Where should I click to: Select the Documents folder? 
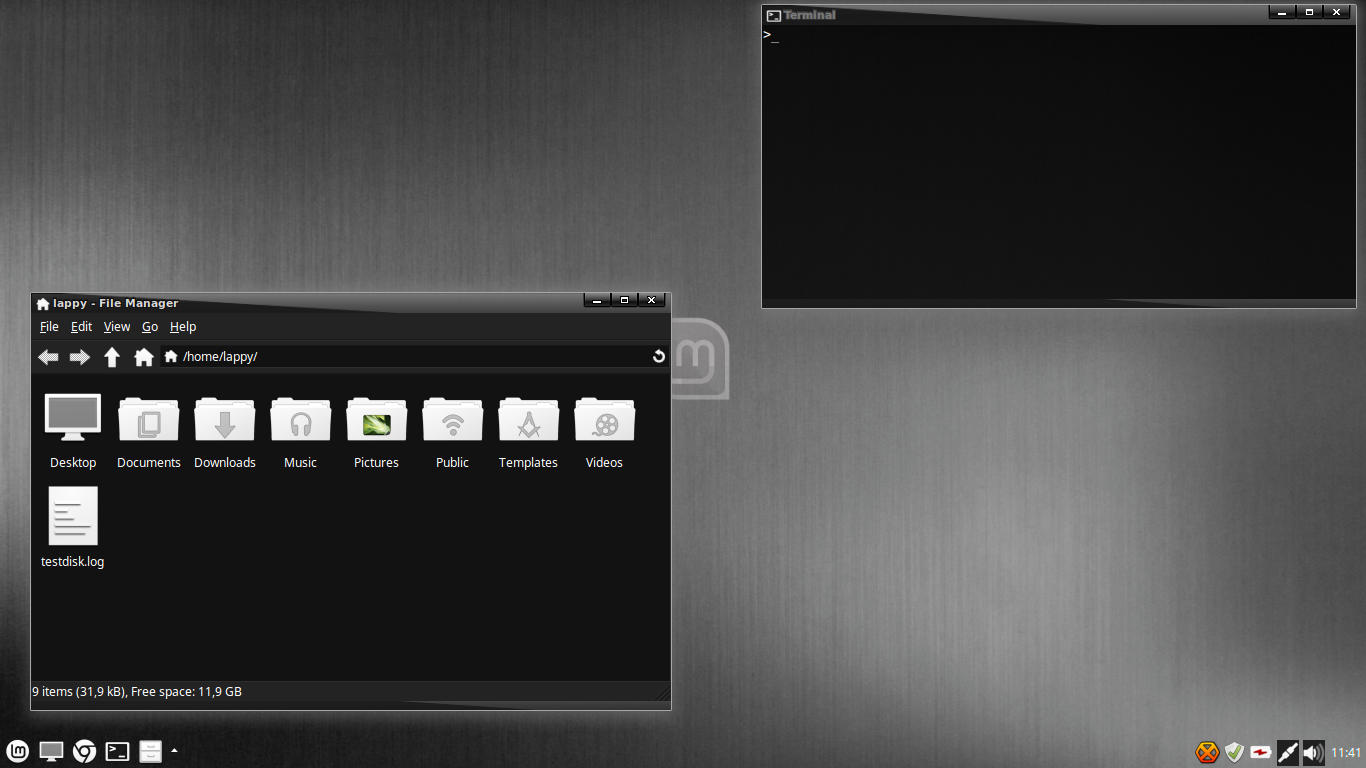coord(149,418)
